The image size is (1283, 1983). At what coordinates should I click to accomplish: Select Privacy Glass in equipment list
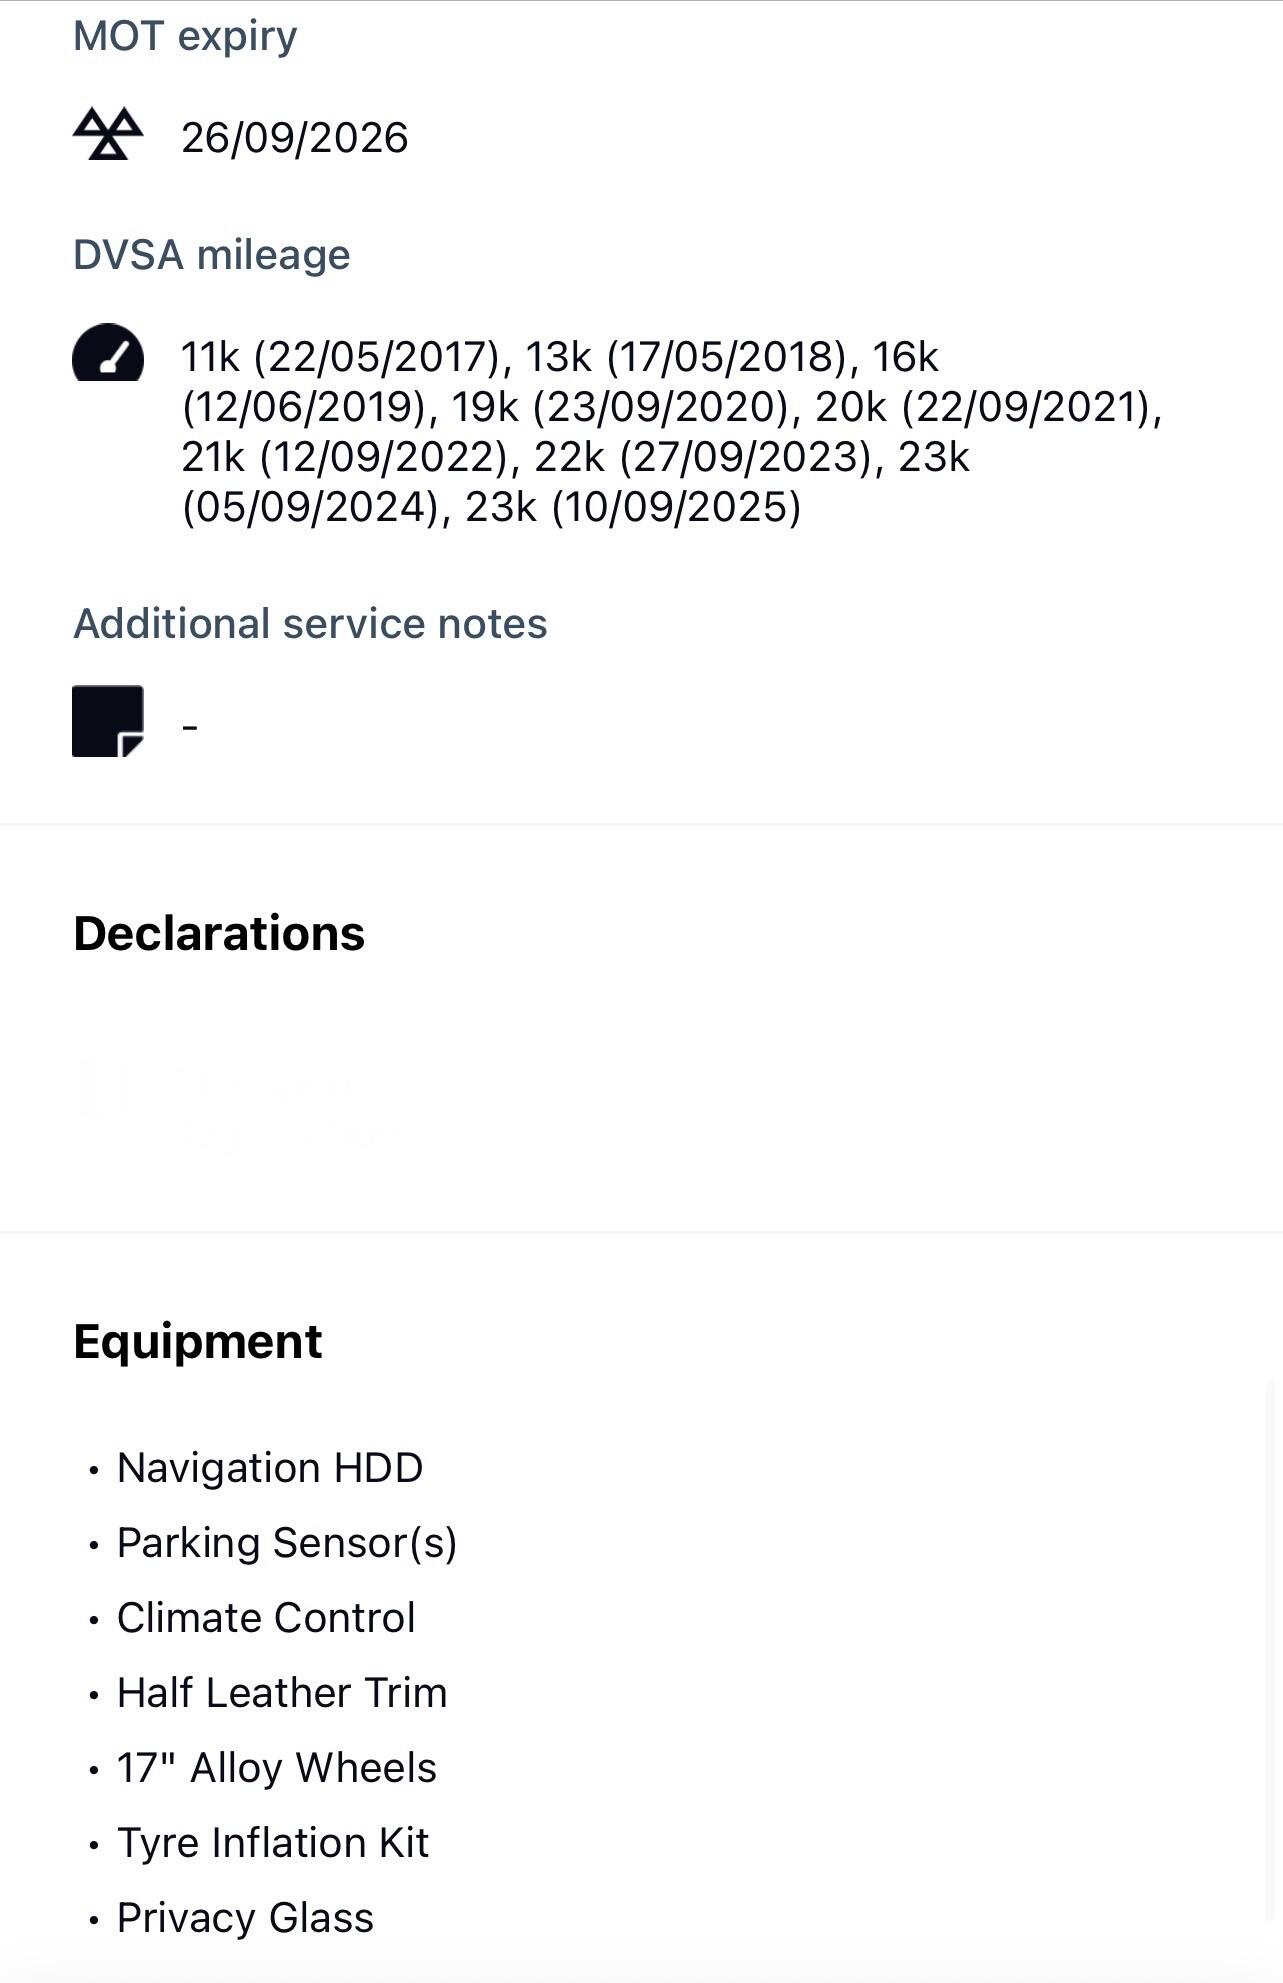245,1918
